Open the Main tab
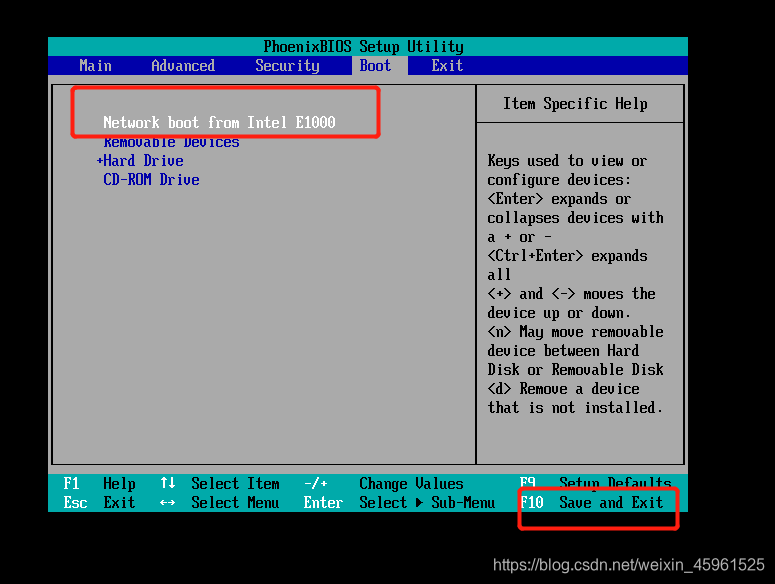This screenshot has width=775, height=584. point(95,66)
